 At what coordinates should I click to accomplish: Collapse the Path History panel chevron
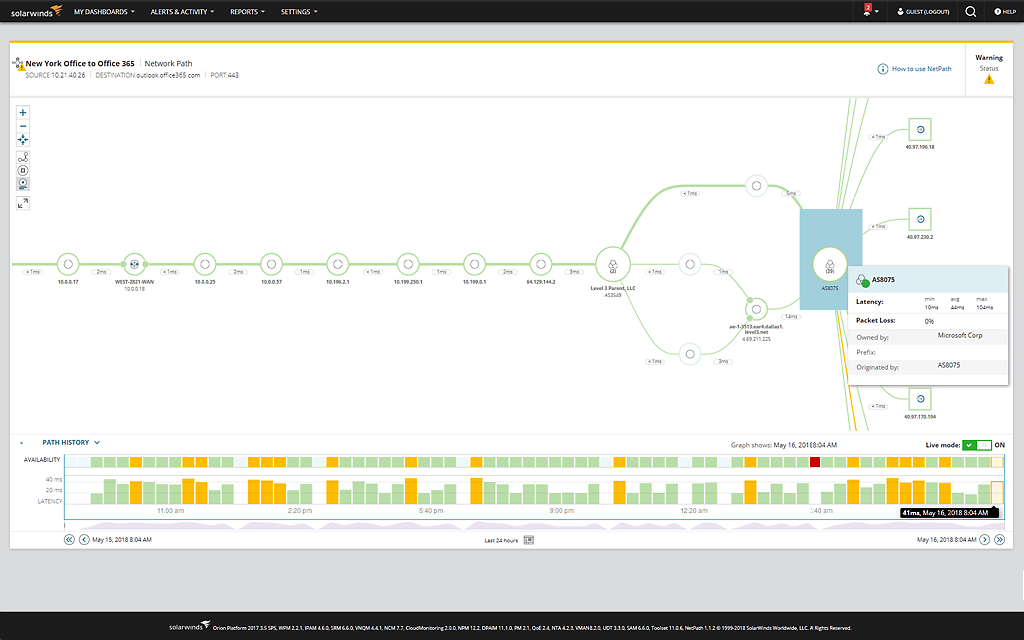(97, 441)
